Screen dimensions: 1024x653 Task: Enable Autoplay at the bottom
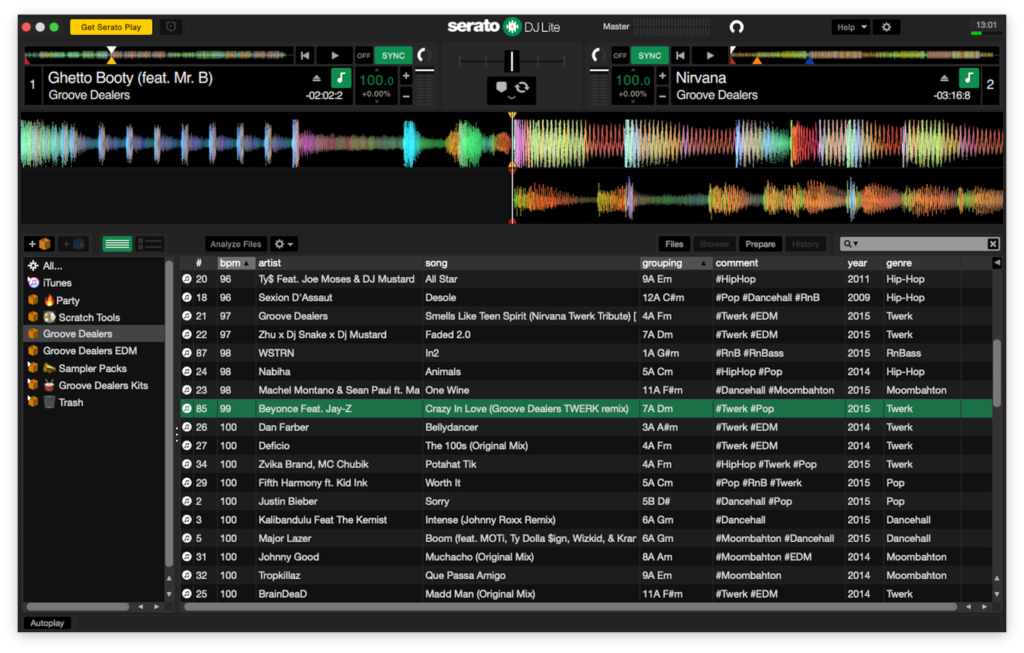47,623
